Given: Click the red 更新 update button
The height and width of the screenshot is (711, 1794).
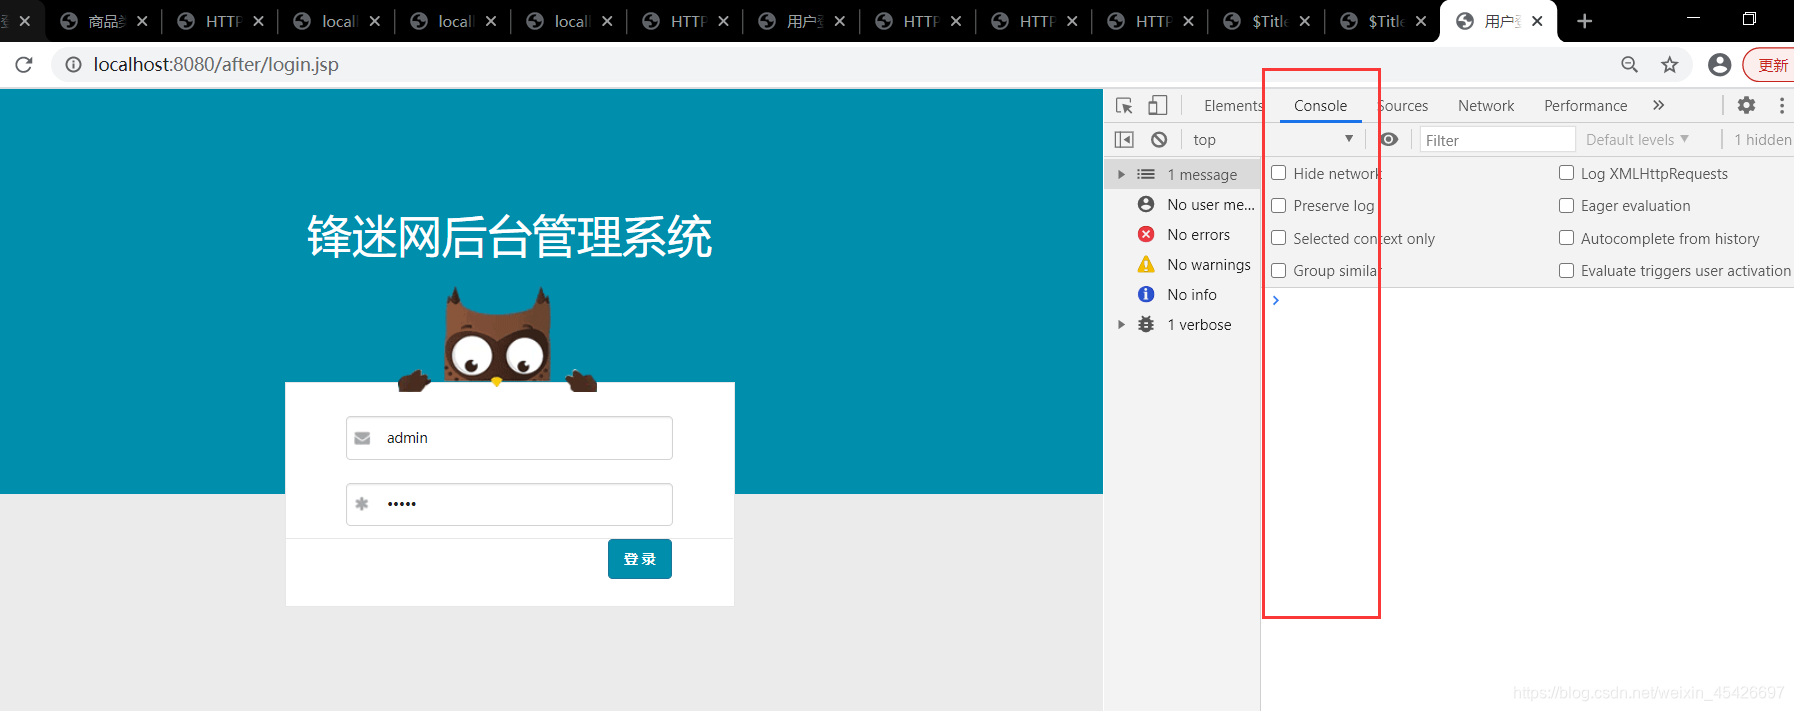Looking at the screenshot, I should click(x=1770, y=65).
